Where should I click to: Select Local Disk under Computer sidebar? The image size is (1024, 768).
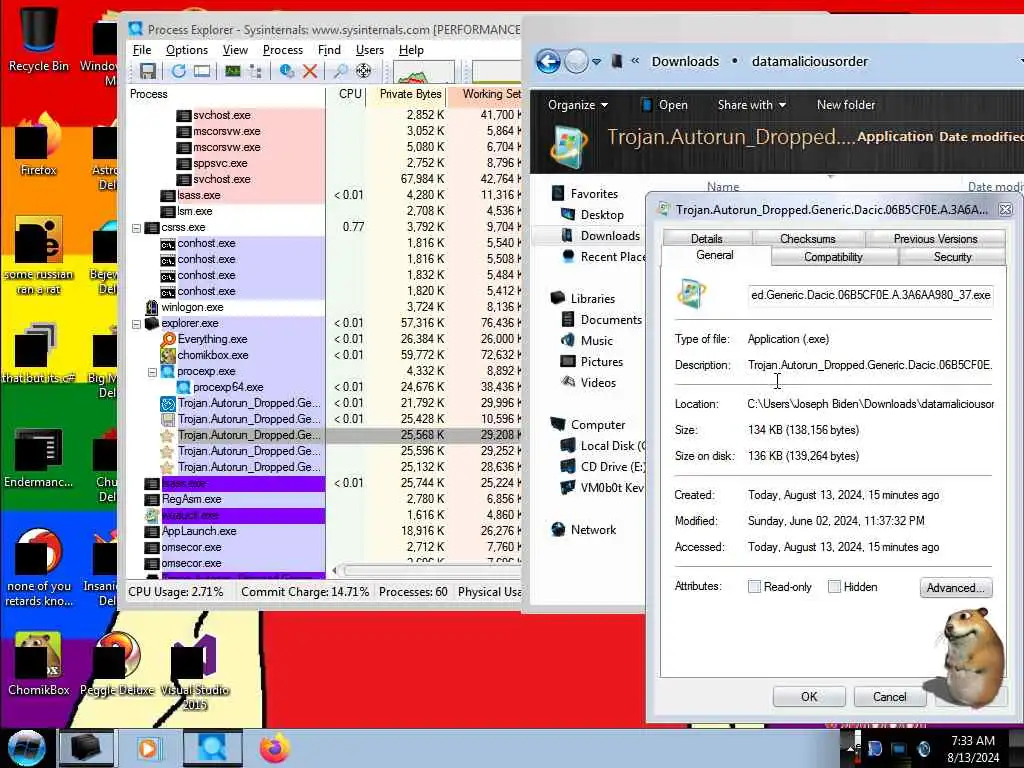(603, 446)
